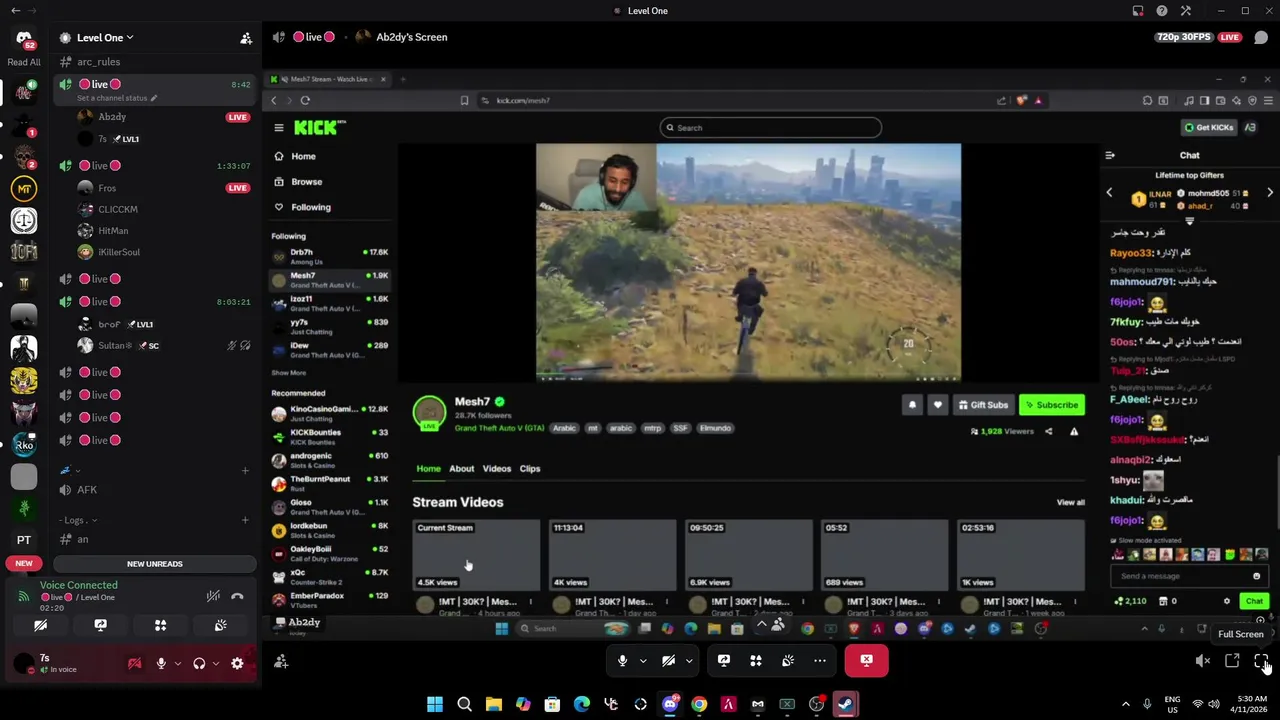Open the MT server icon
The image size is (1280, 720).
click(x=24, y=188)
